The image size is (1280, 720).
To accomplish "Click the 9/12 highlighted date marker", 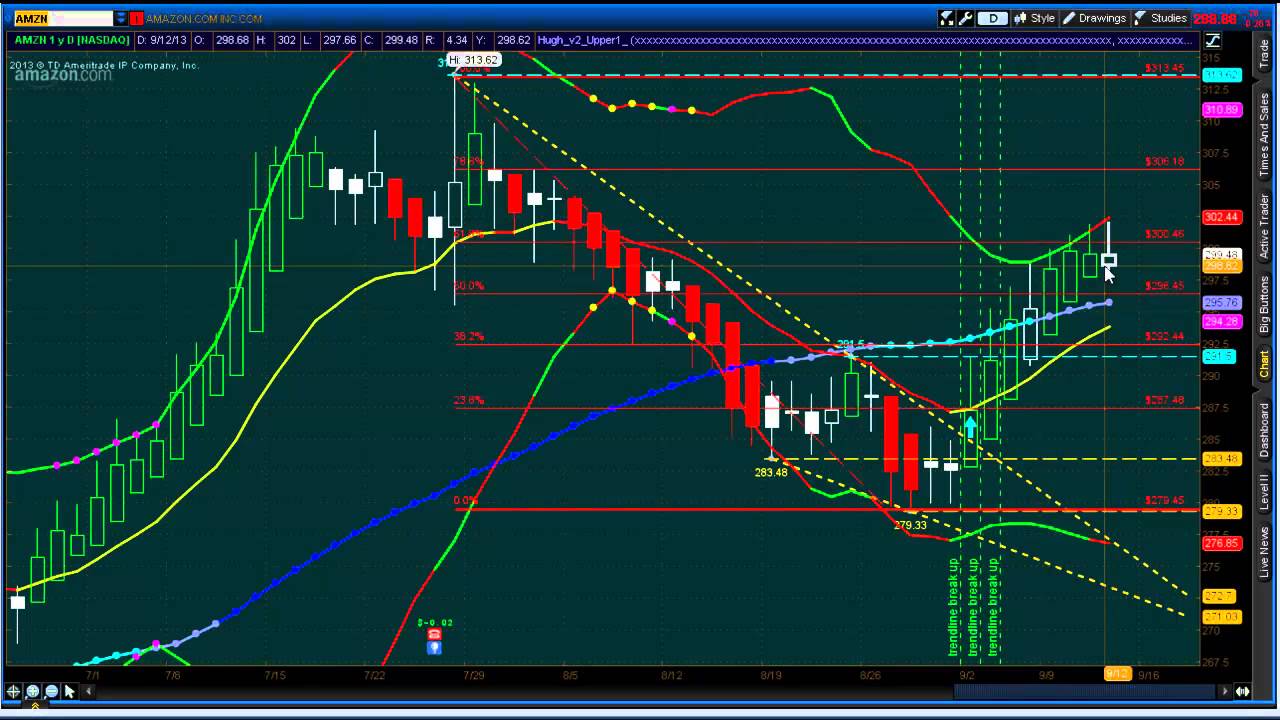I will click(1117, 674).
